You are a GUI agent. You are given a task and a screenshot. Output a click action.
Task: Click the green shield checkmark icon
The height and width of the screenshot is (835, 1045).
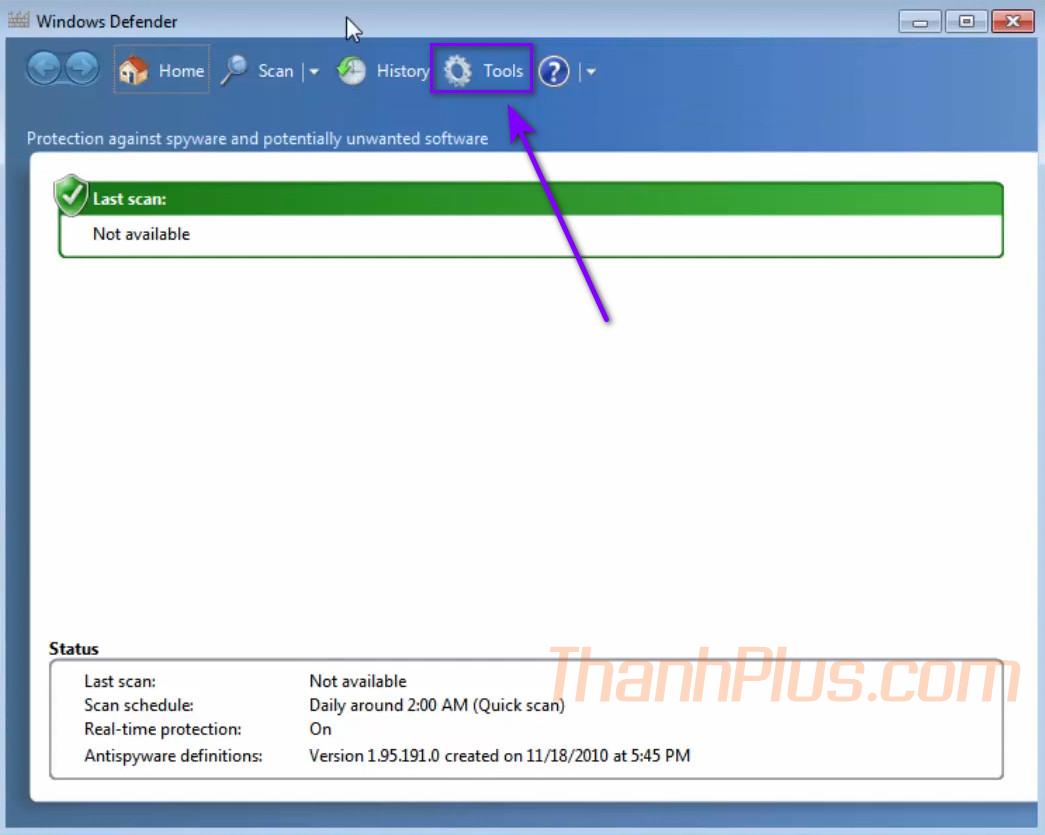pos(71,195)
